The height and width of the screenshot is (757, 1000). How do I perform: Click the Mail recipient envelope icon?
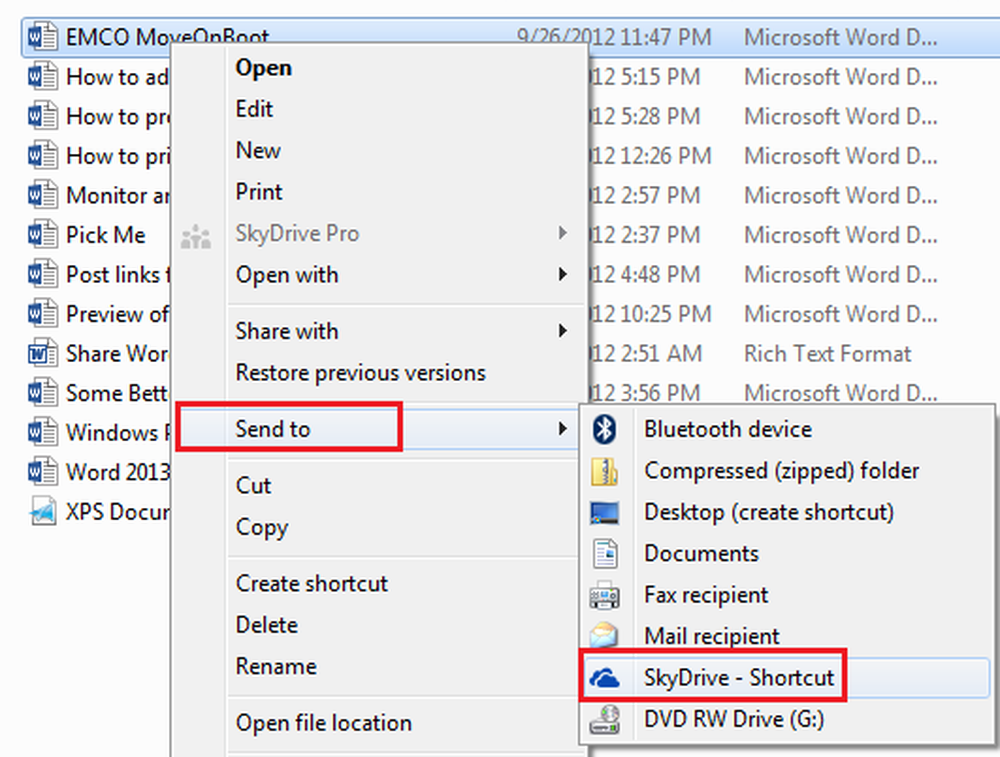pos(604,635)
